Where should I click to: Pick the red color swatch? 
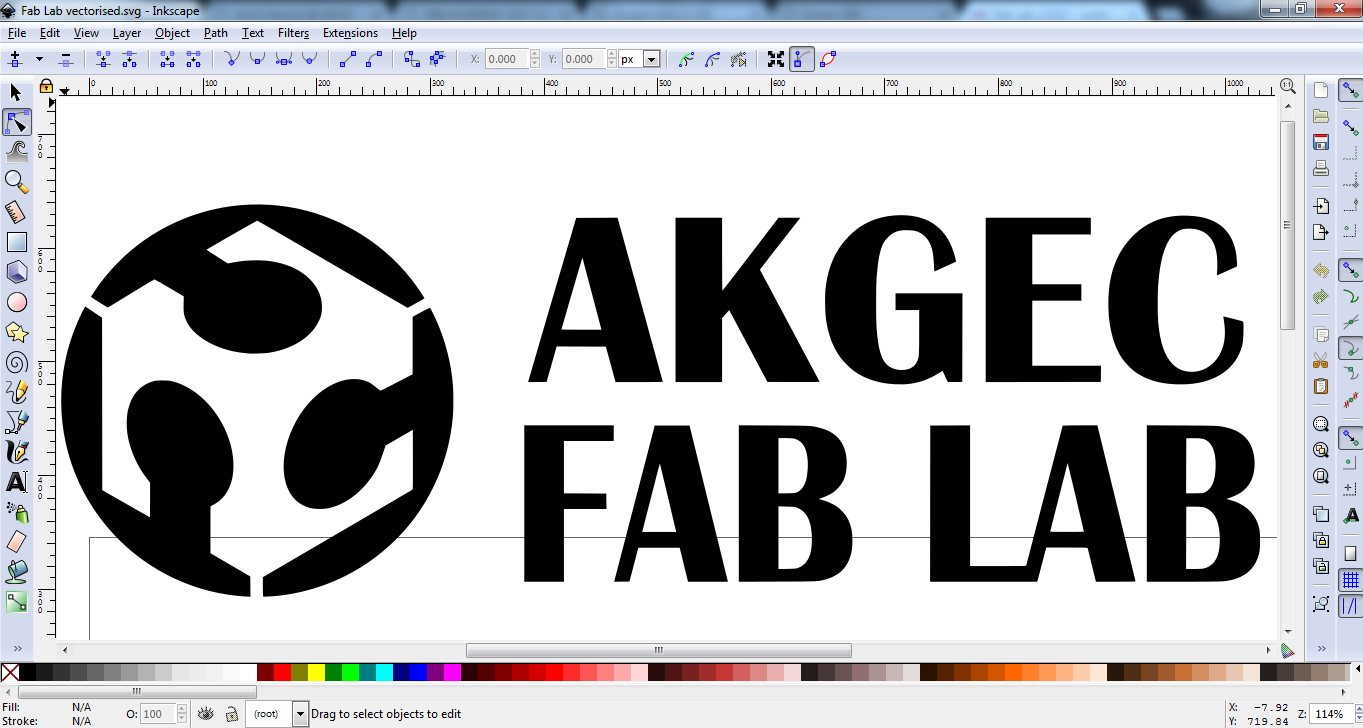(282, 673)
